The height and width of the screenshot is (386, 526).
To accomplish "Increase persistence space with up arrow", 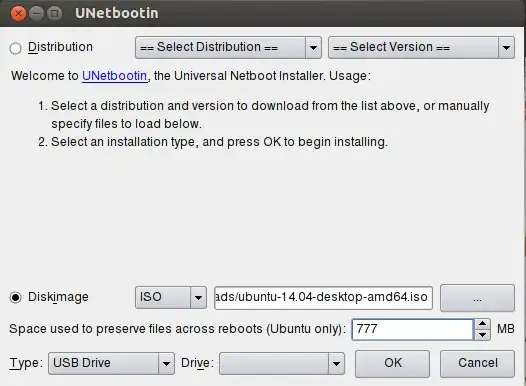I will click(482, 324).
